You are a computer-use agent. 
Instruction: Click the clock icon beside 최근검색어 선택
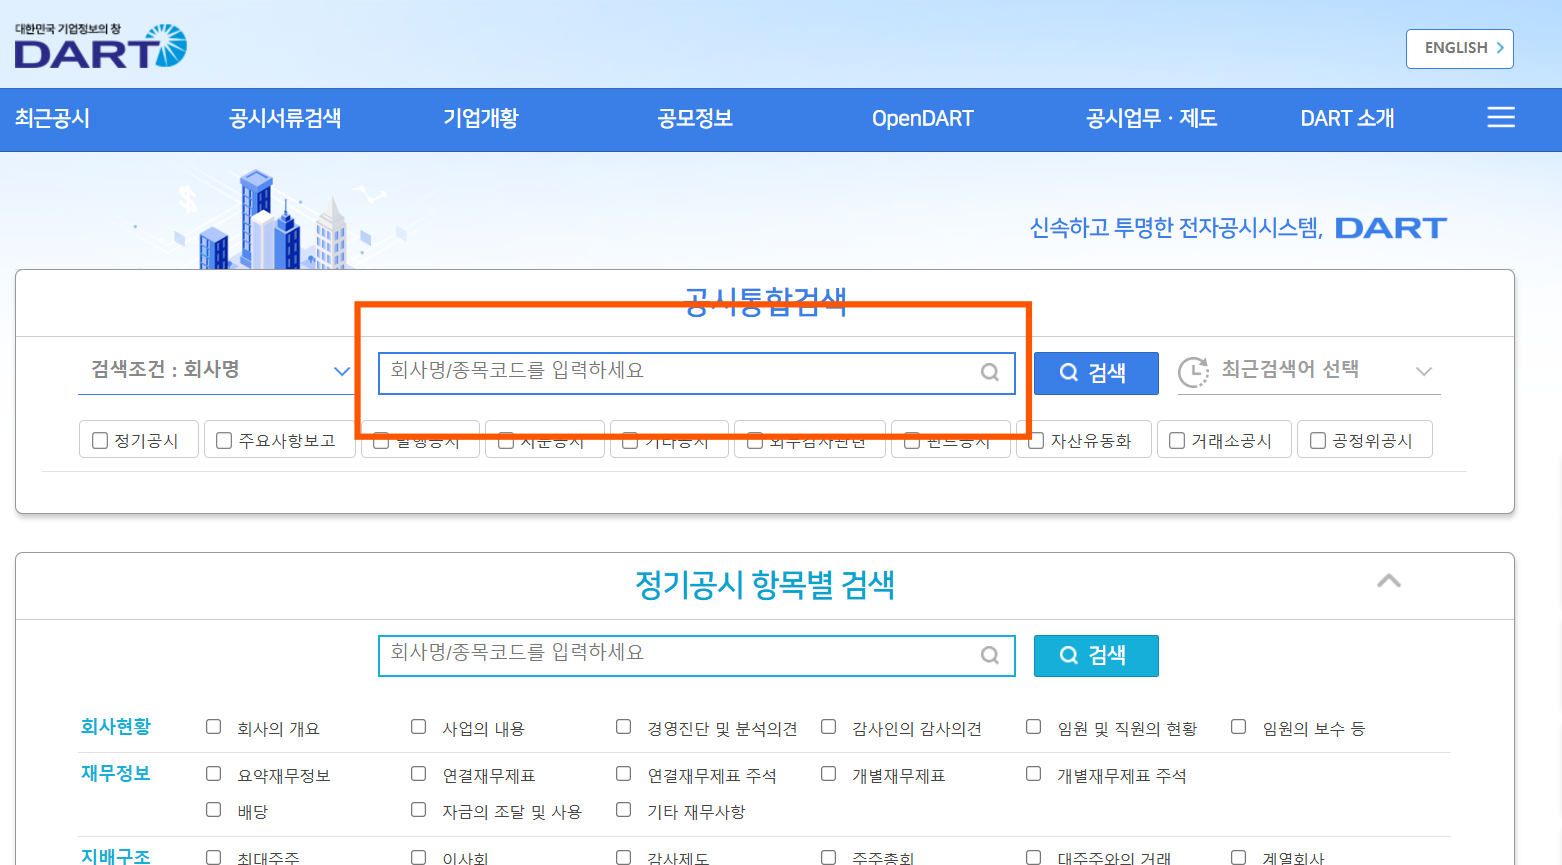click(1193, 372)
